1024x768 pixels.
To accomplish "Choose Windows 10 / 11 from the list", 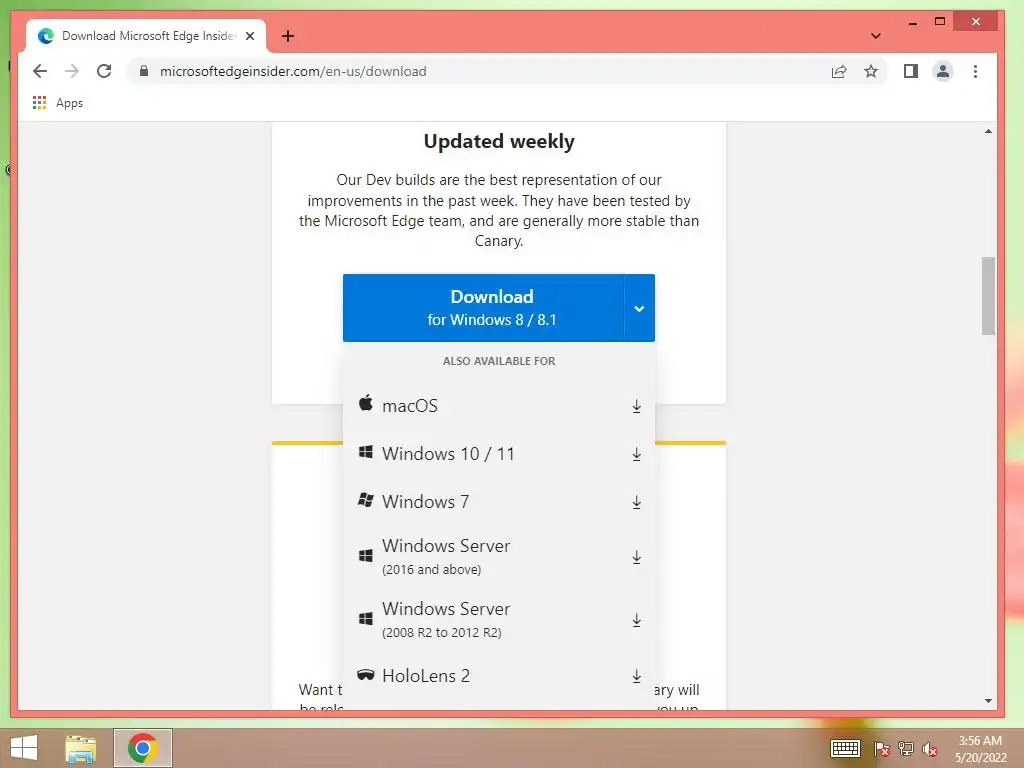I will pos(499,453).
